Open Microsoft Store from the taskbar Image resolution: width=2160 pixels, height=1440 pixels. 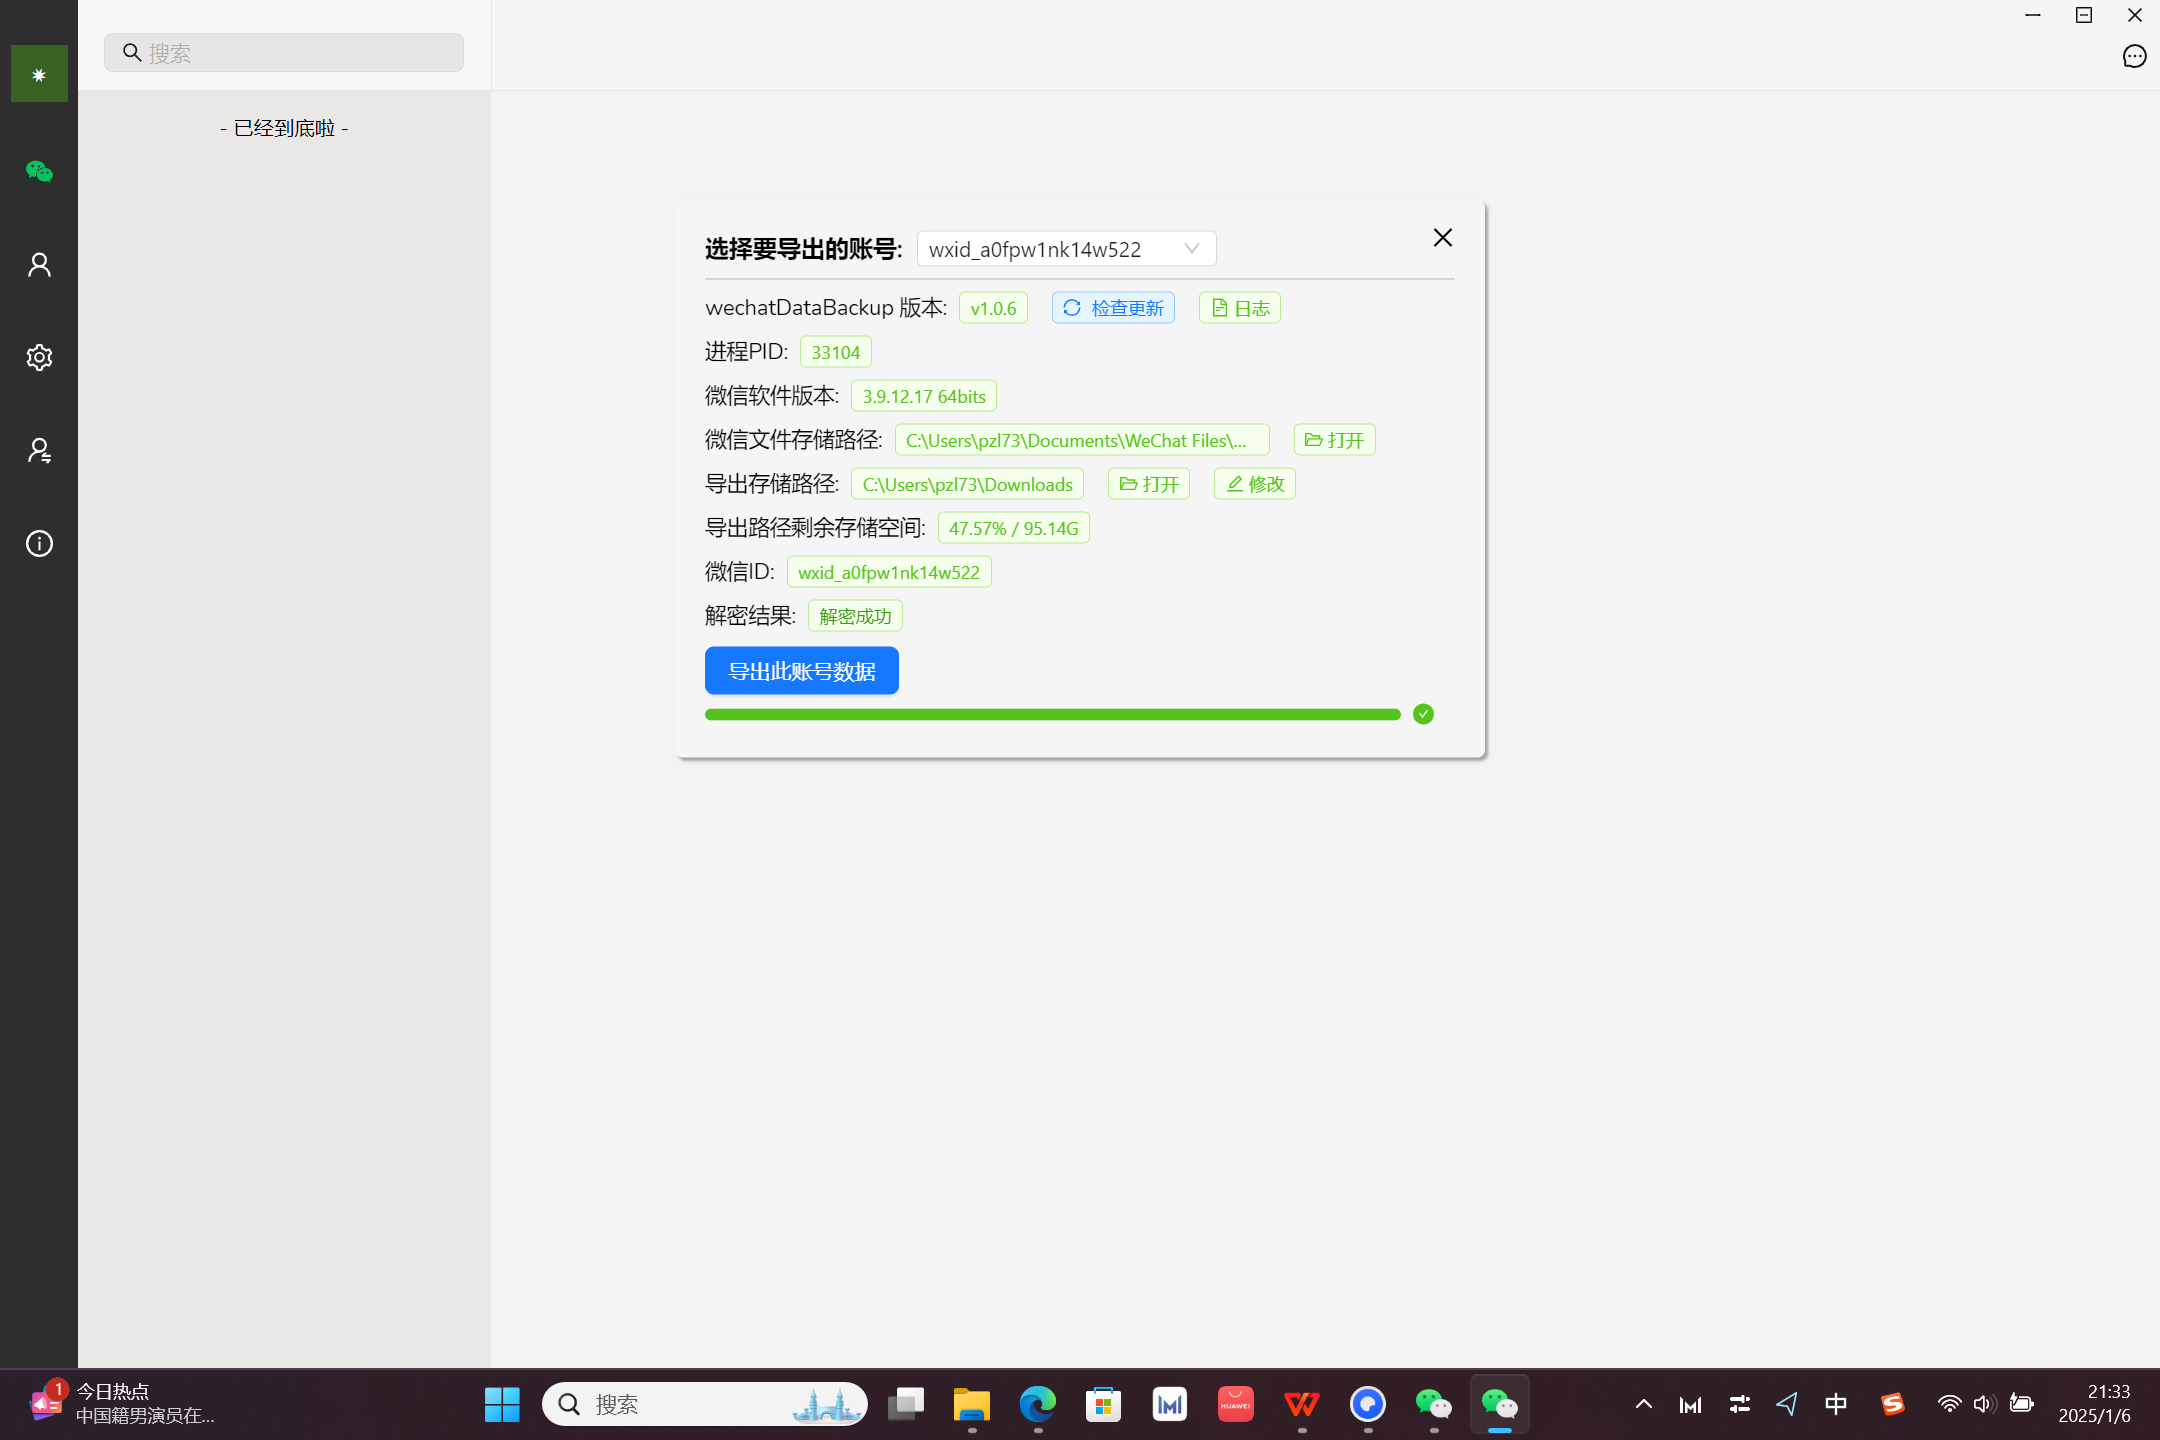point(1104,1405)
